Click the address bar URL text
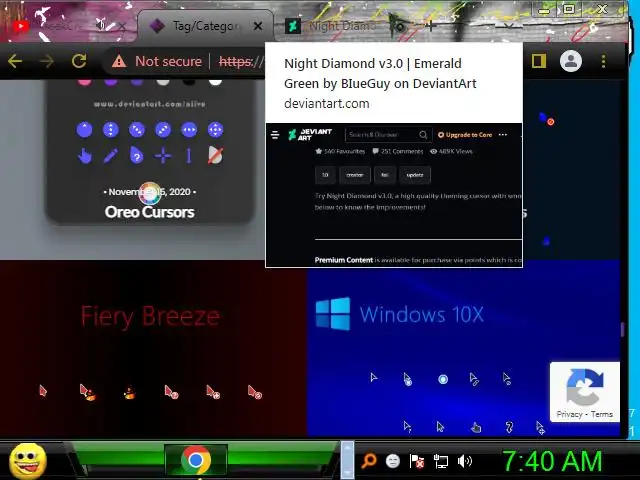Viewport: 640px width, 480px height. pos(241,62)
